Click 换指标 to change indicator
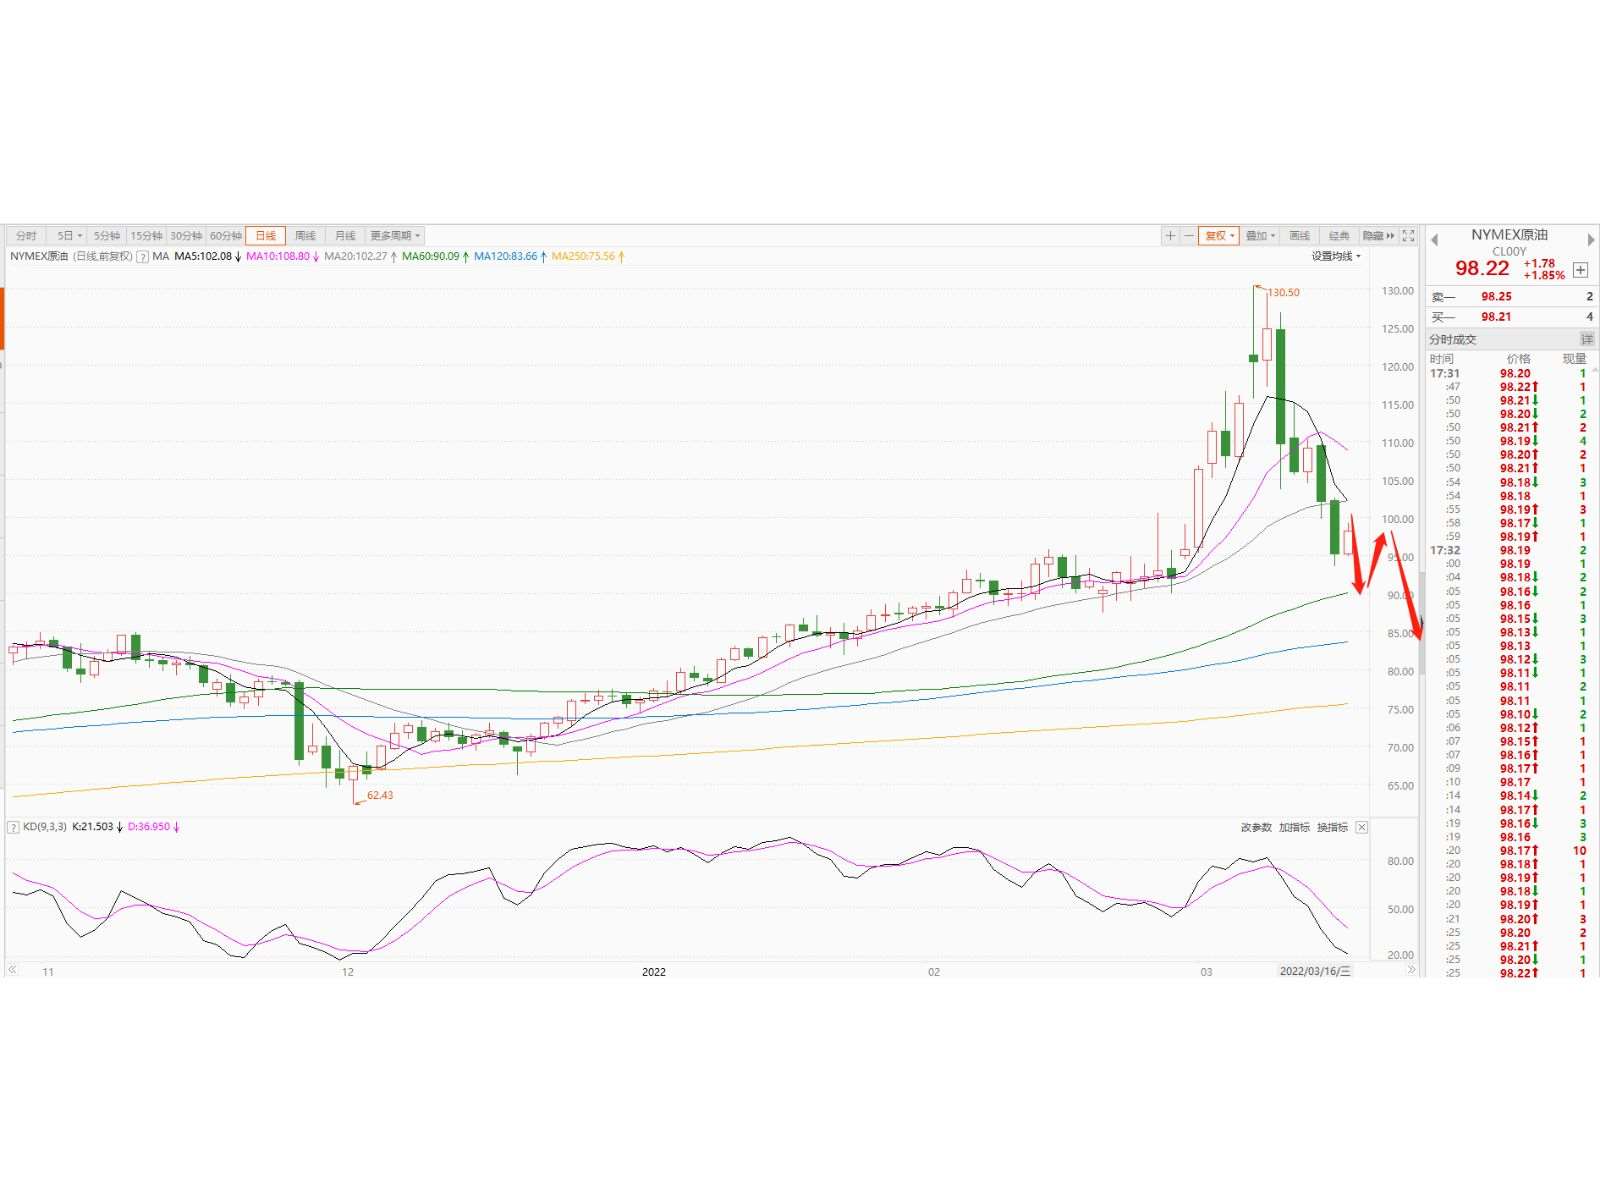Image resolution: width=1600 pixels, height=1200 pixels. tap(1332, 827)
